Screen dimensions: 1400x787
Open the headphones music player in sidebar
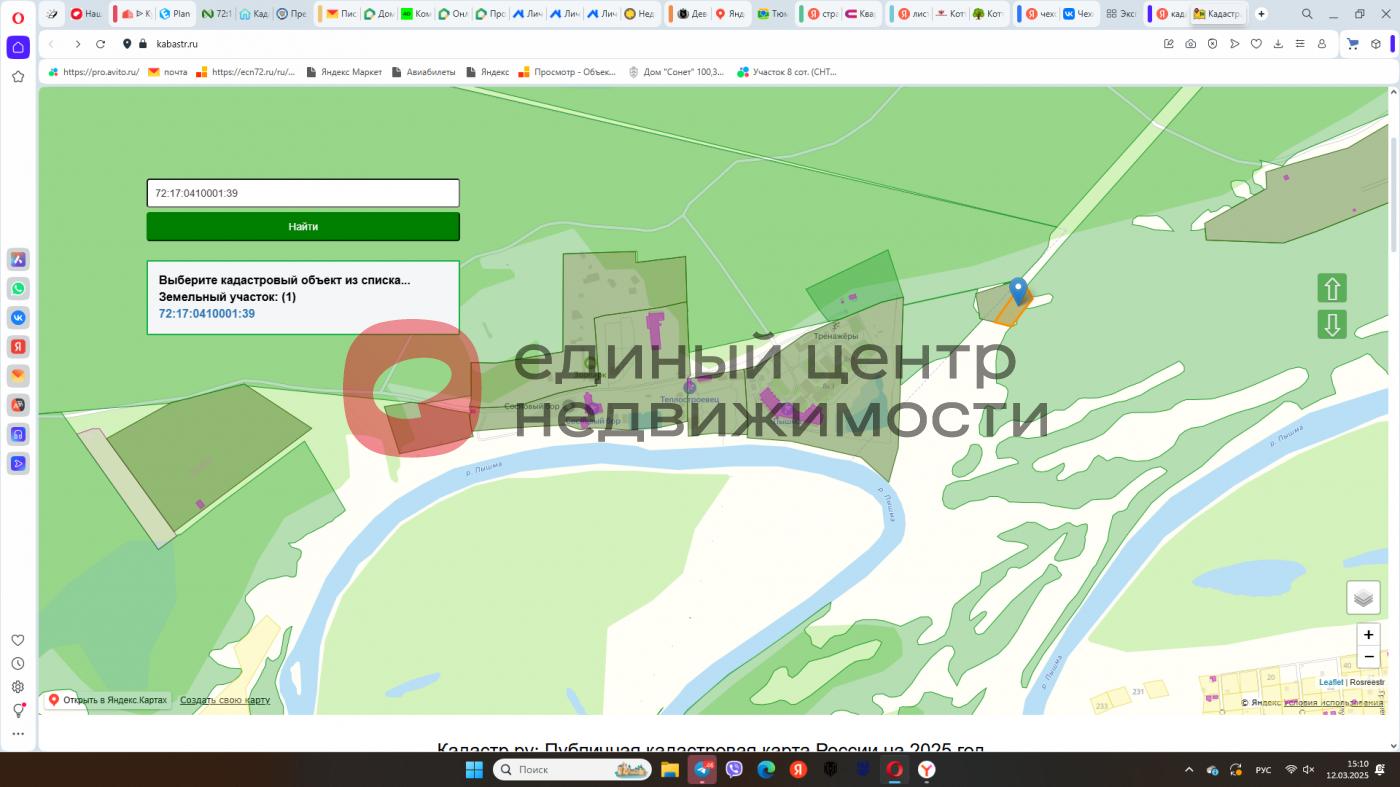[x=18, y=434]
